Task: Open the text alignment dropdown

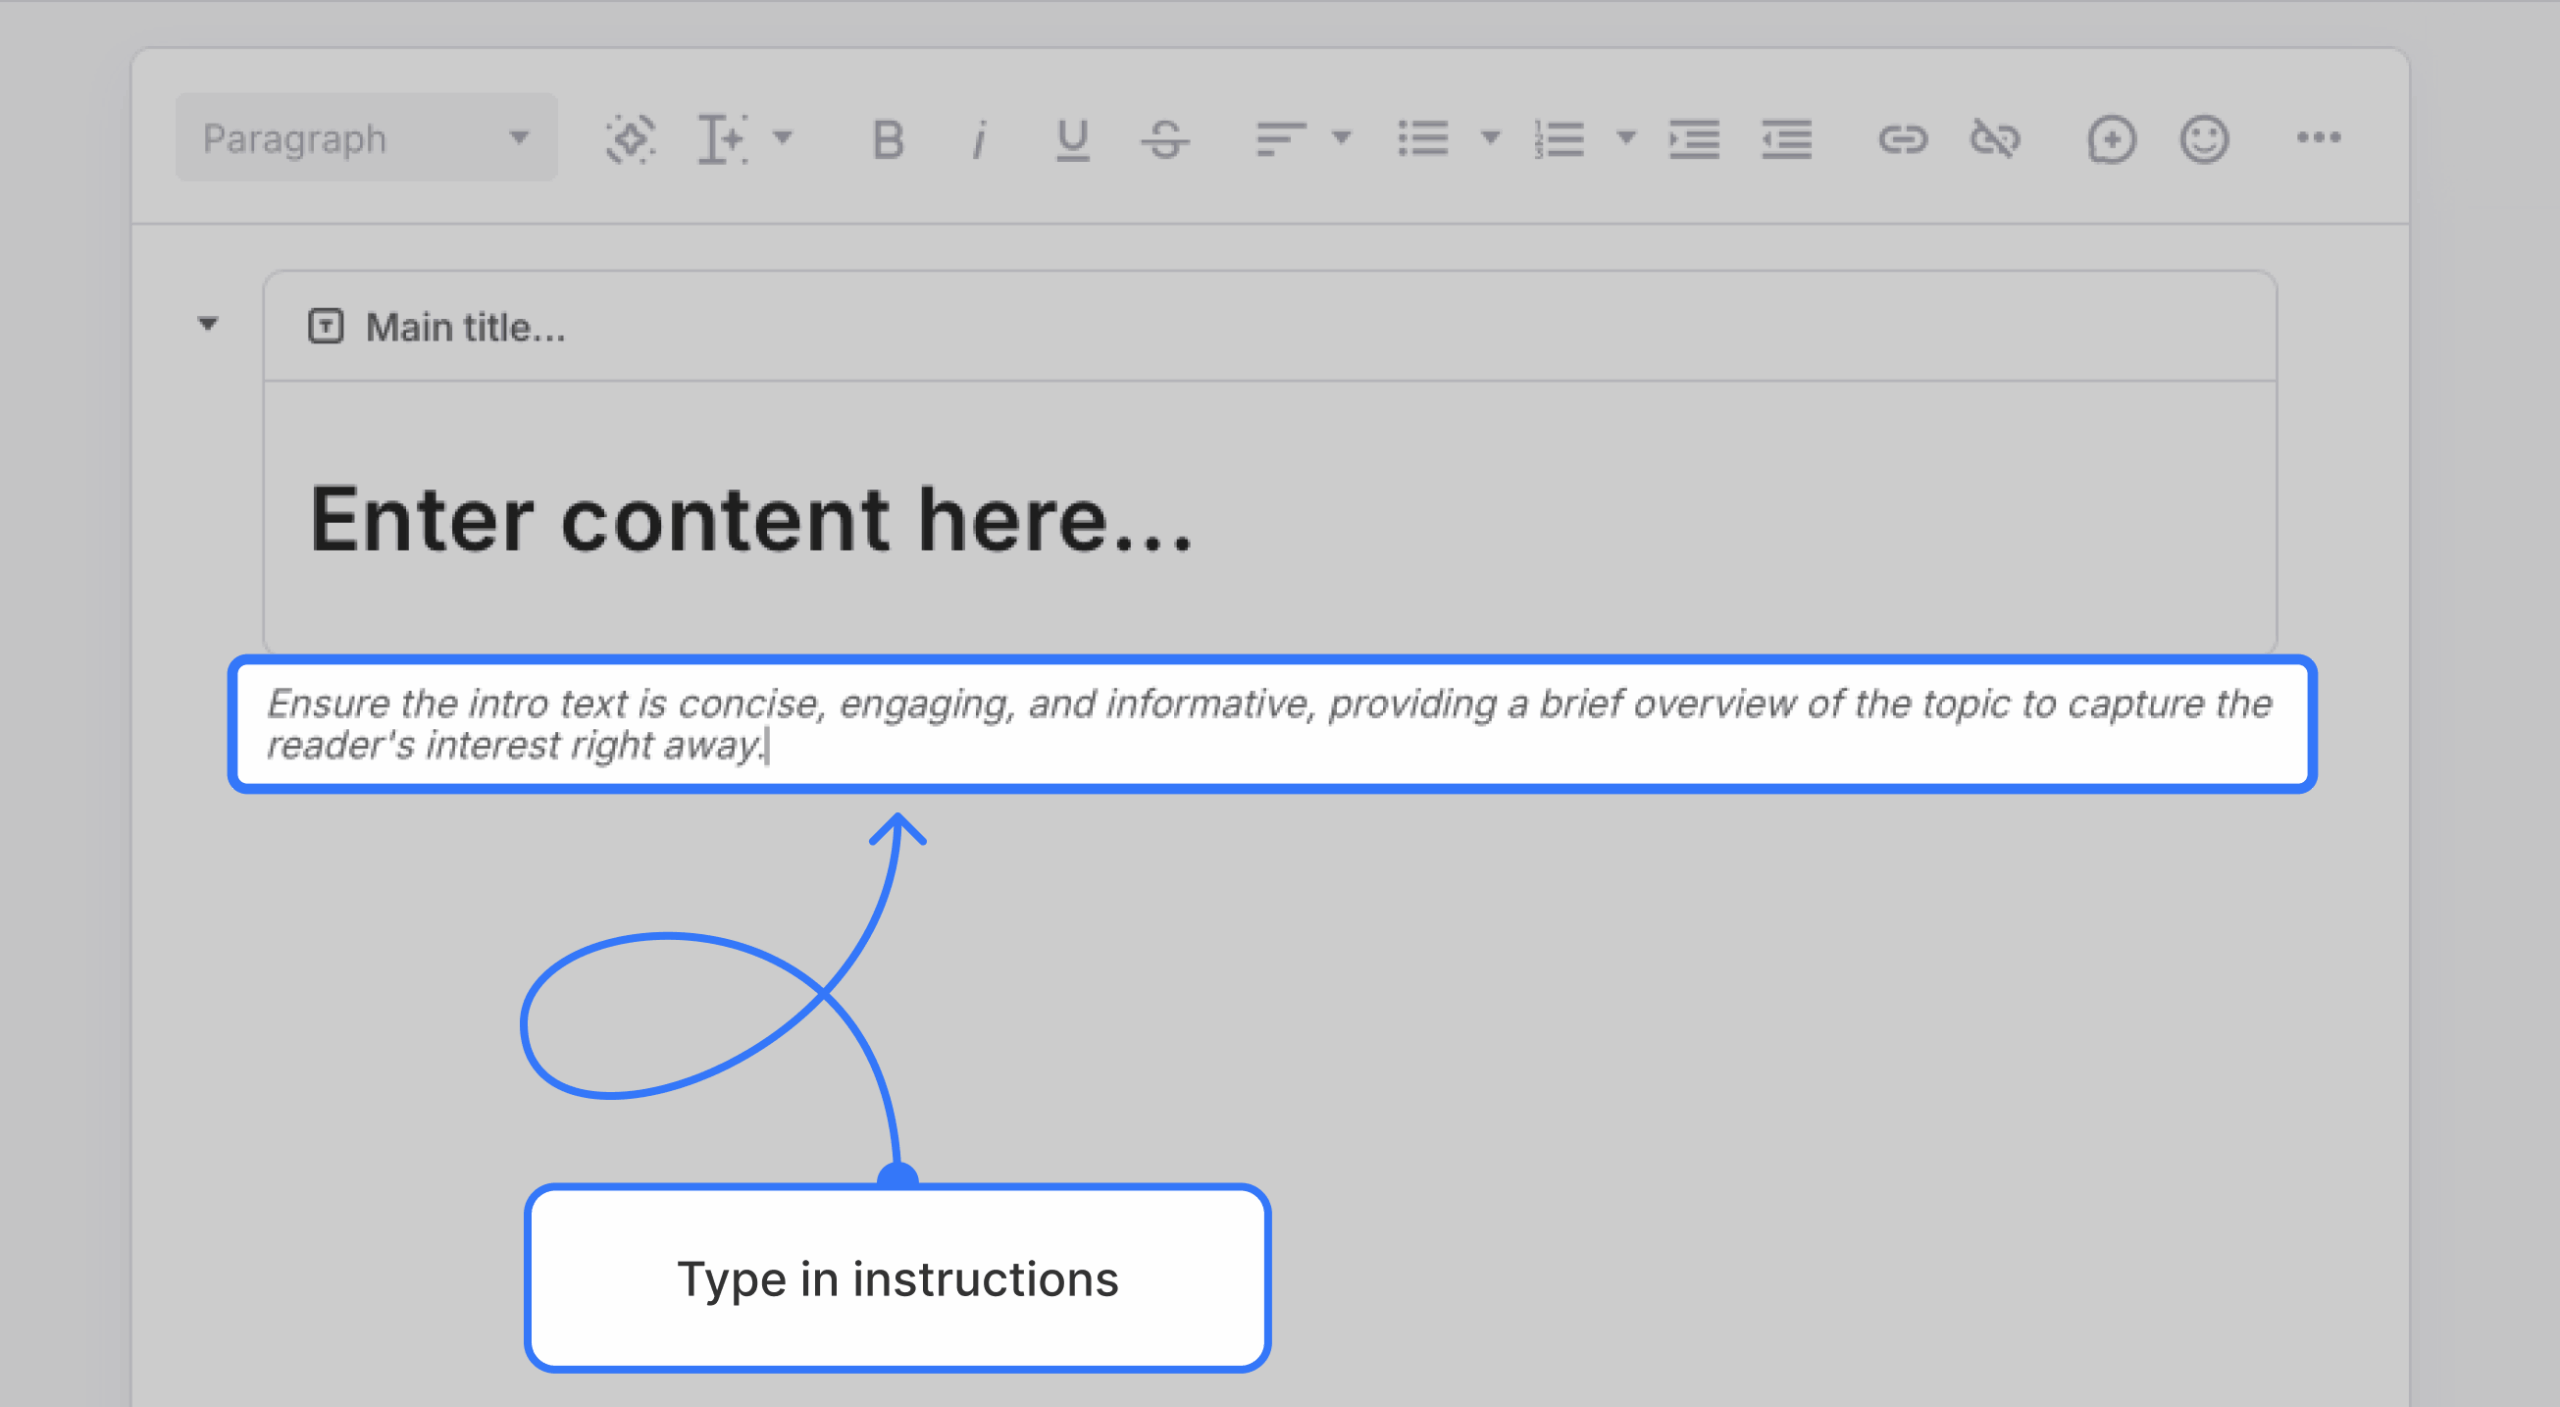Action: pos(1340,139)
